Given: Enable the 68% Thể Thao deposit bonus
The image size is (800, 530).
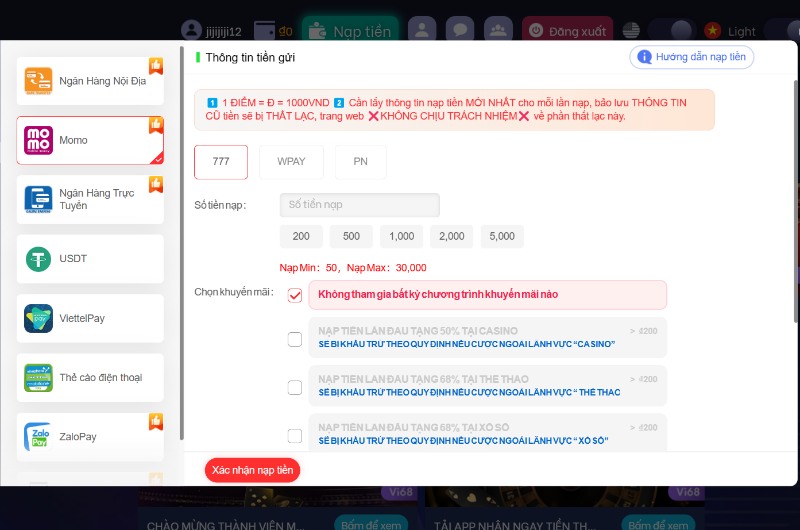Looking at the screenshot, I should (295, 387).
